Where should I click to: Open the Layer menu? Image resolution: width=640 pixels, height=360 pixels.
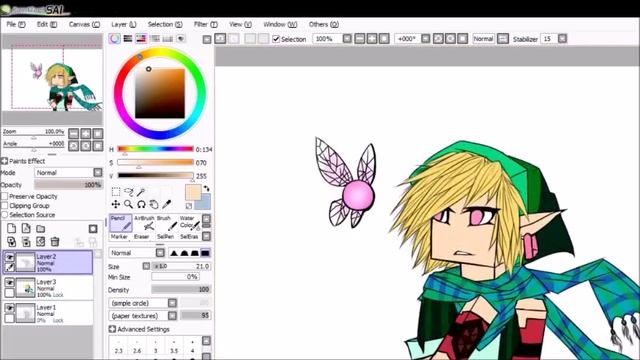point(124,24)
